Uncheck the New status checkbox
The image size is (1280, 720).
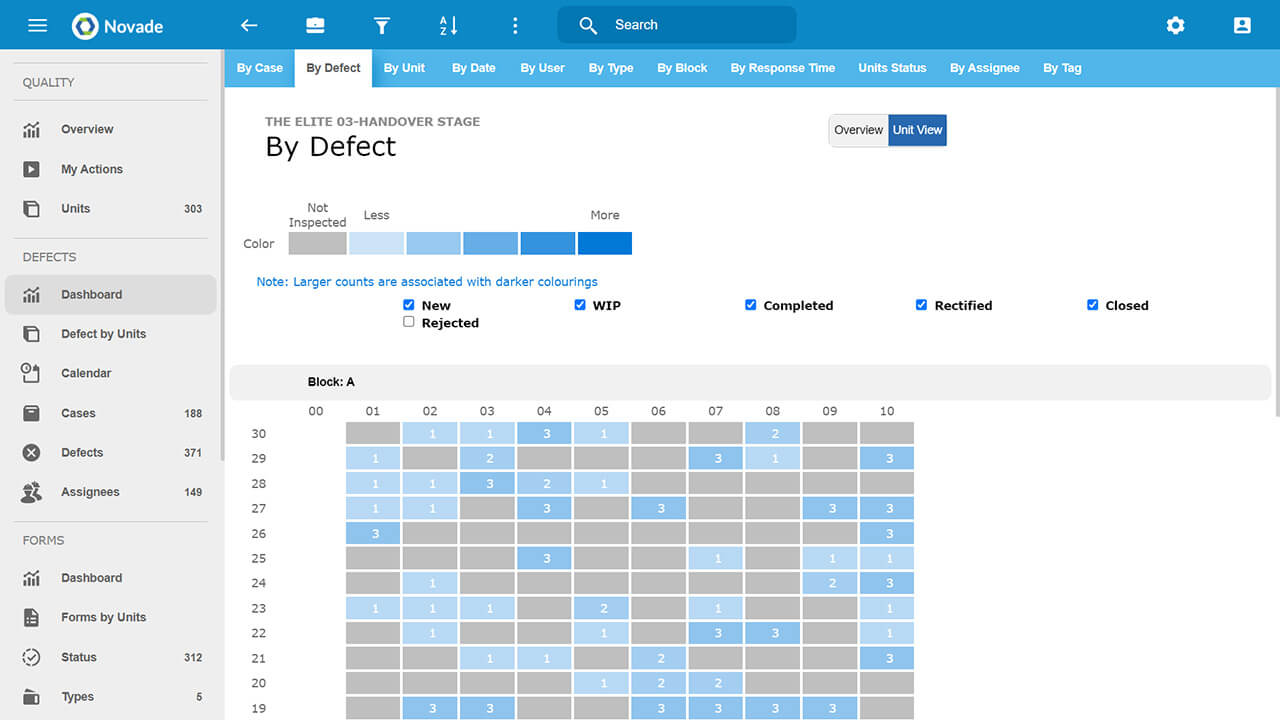(409, 305)
